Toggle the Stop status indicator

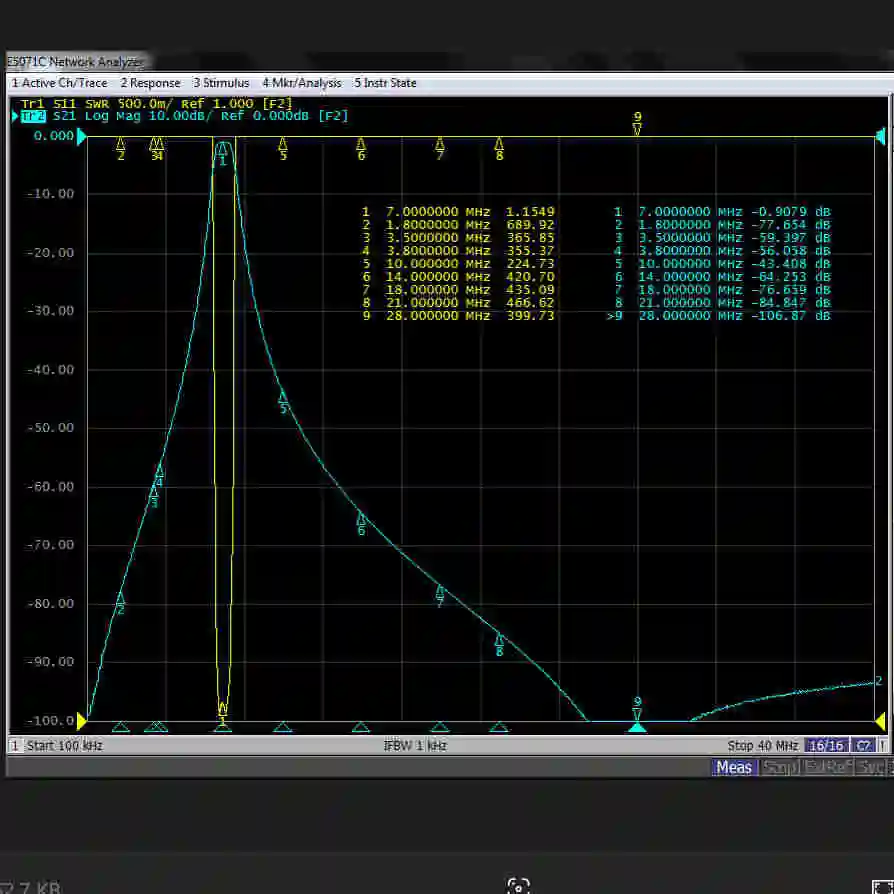click(x=779, y=767)
